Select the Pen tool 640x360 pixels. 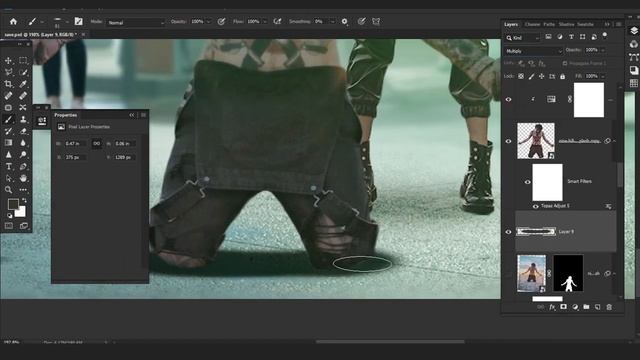pyautogui.click(x=23, y=167)
